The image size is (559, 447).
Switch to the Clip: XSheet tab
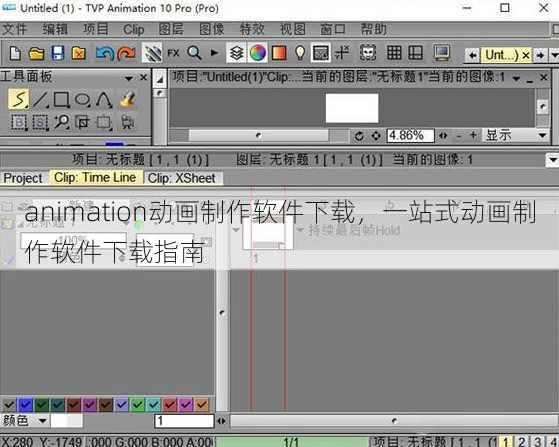pos(182,178)
